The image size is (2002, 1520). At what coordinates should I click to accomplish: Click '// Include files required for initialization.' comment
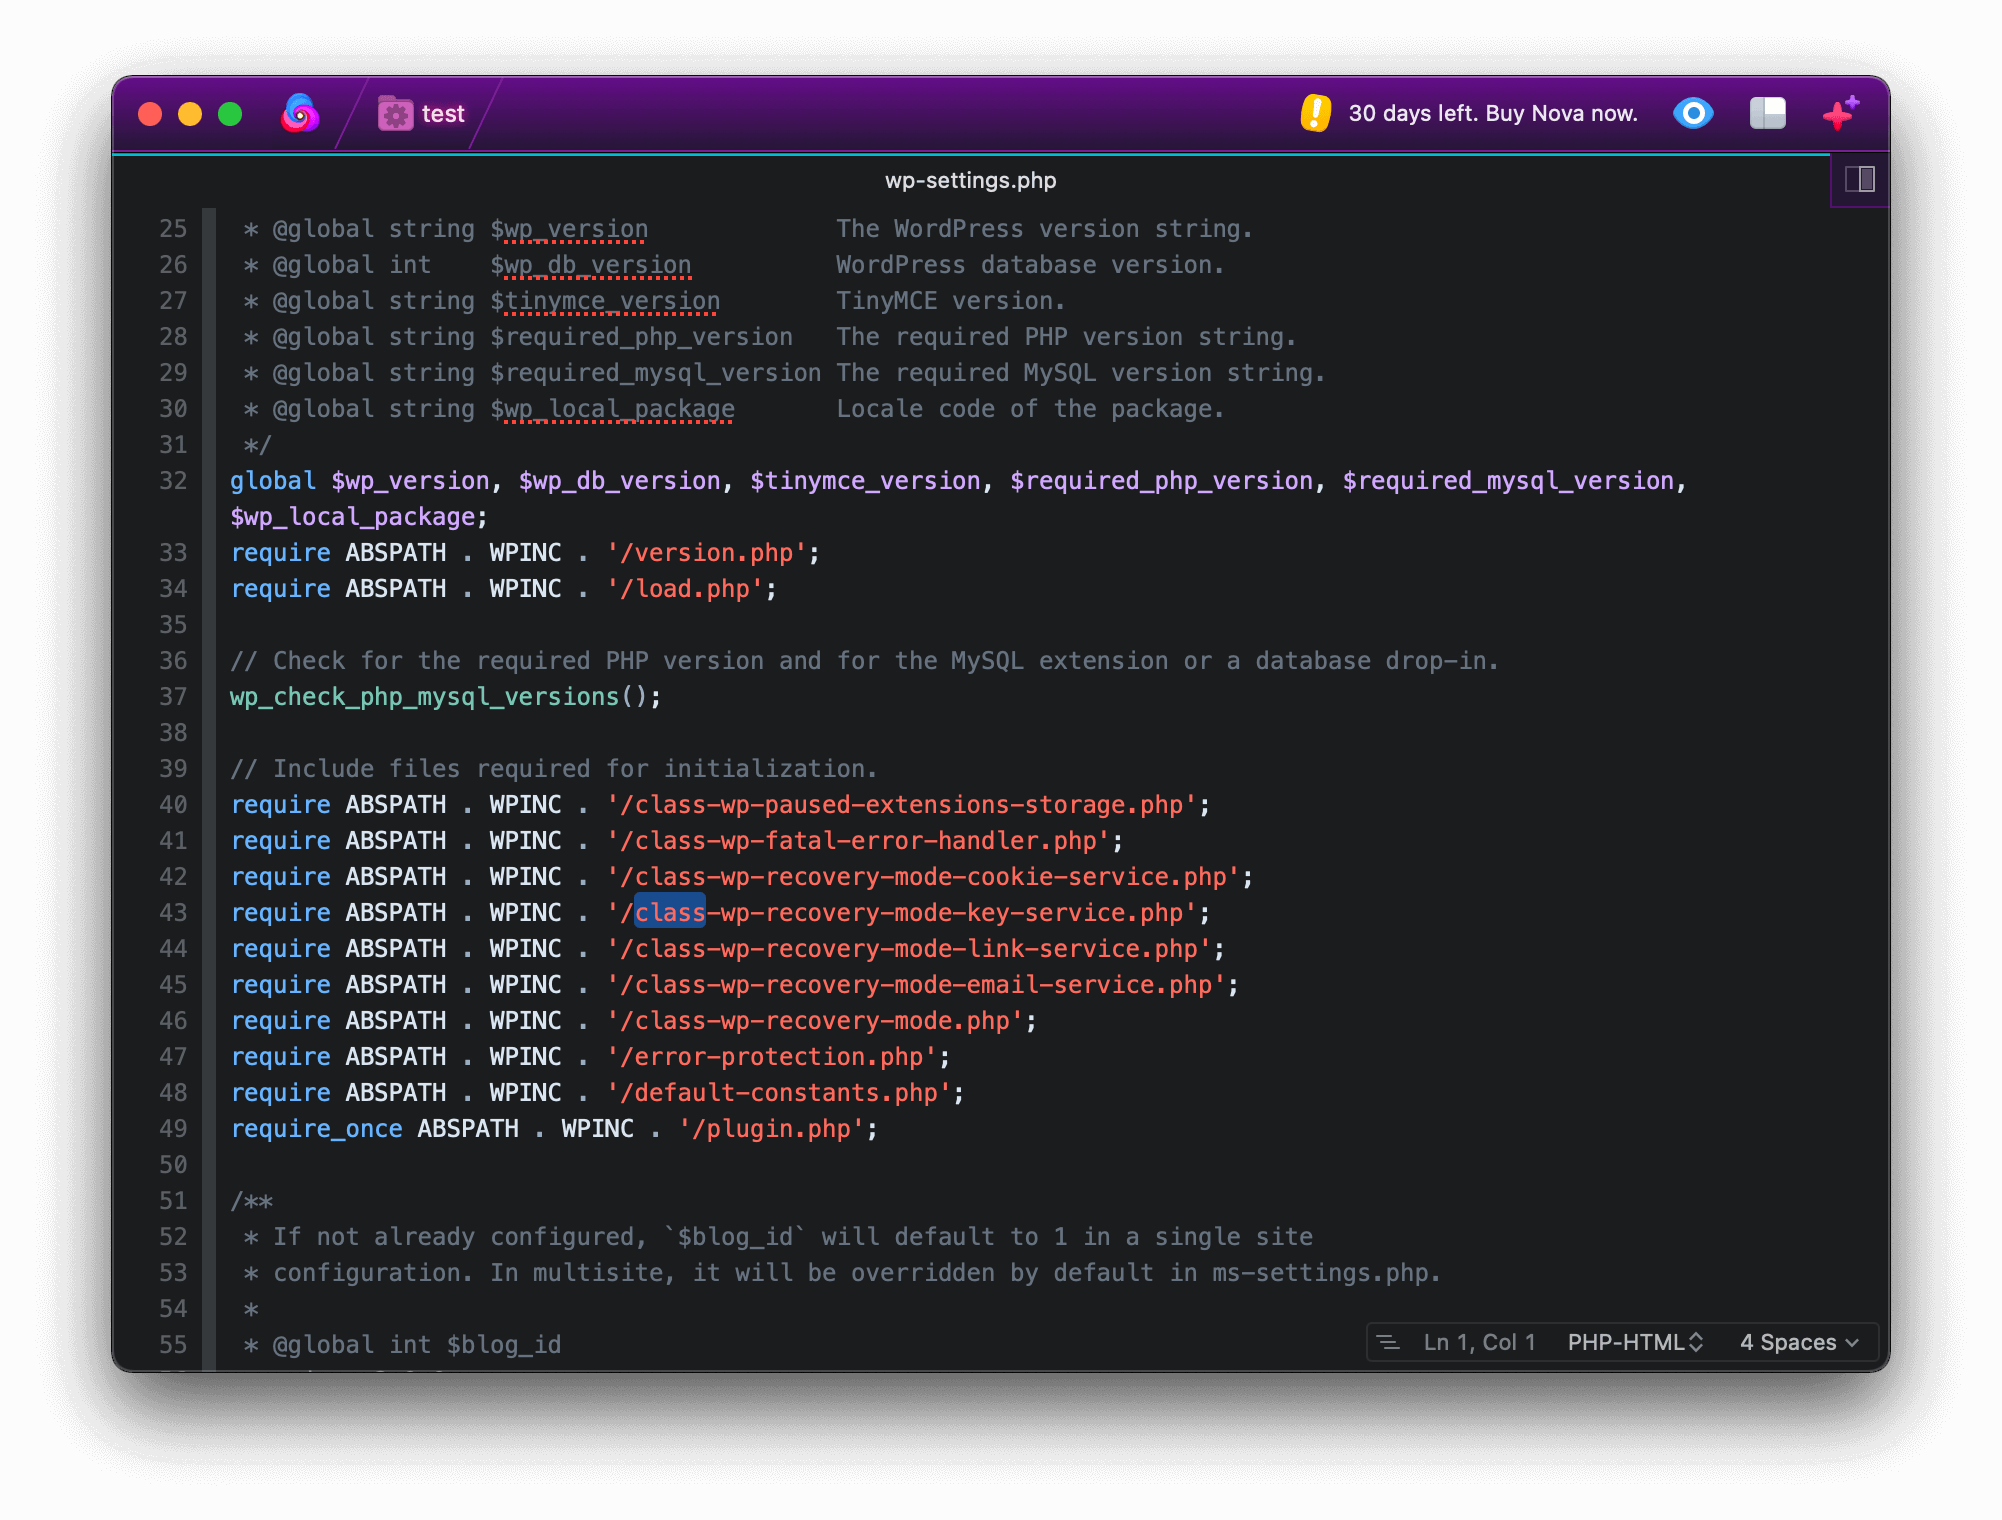(554, 769)
